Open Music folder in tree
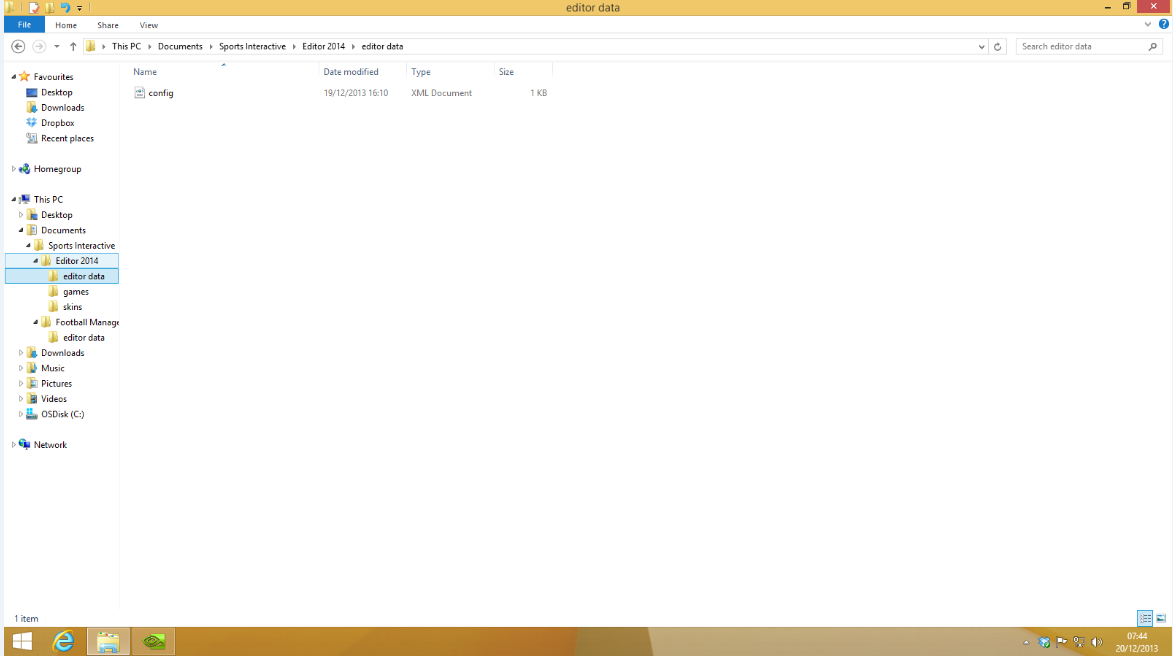1173x656 pixels. coord(52,368)
